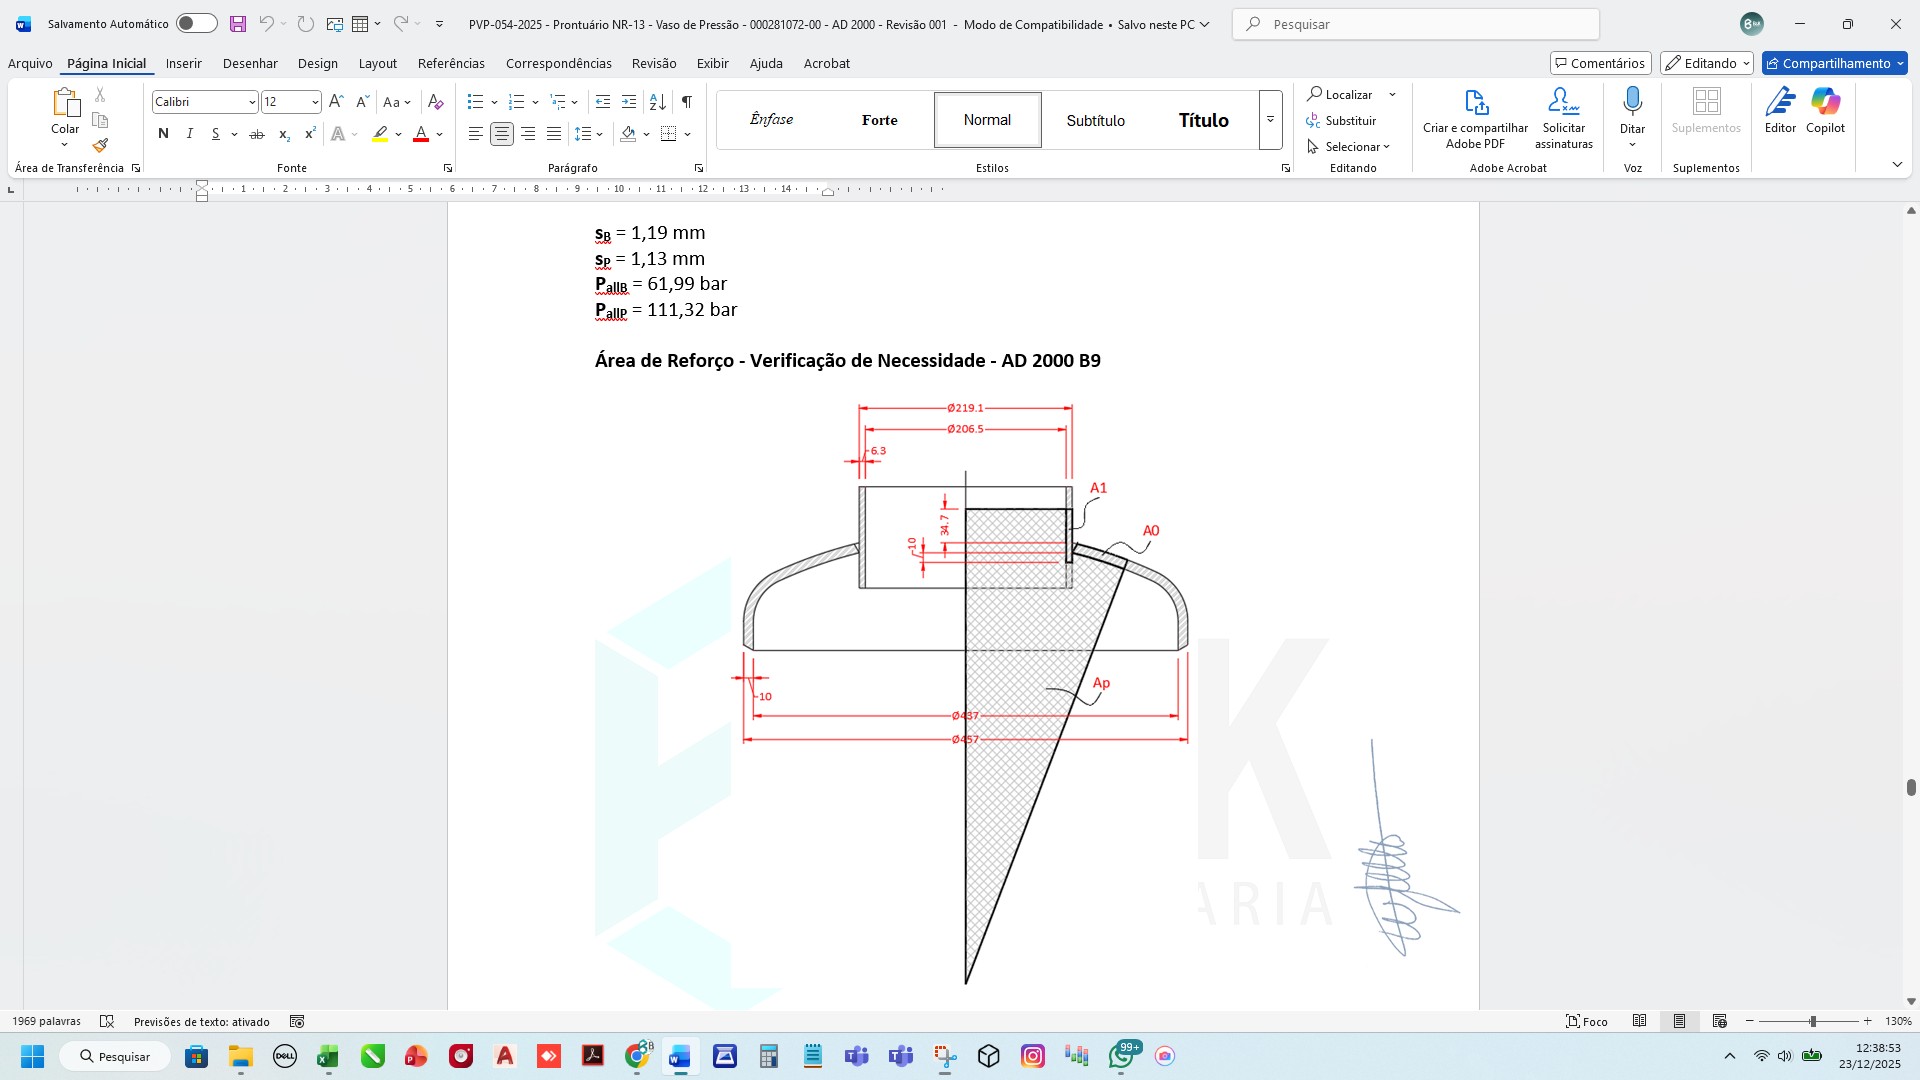The width and height of the screenshot is (1920, 1080).
Task: Click the Ditar microphone icon
Action: pyautogui.click(x=1632, y=102)
